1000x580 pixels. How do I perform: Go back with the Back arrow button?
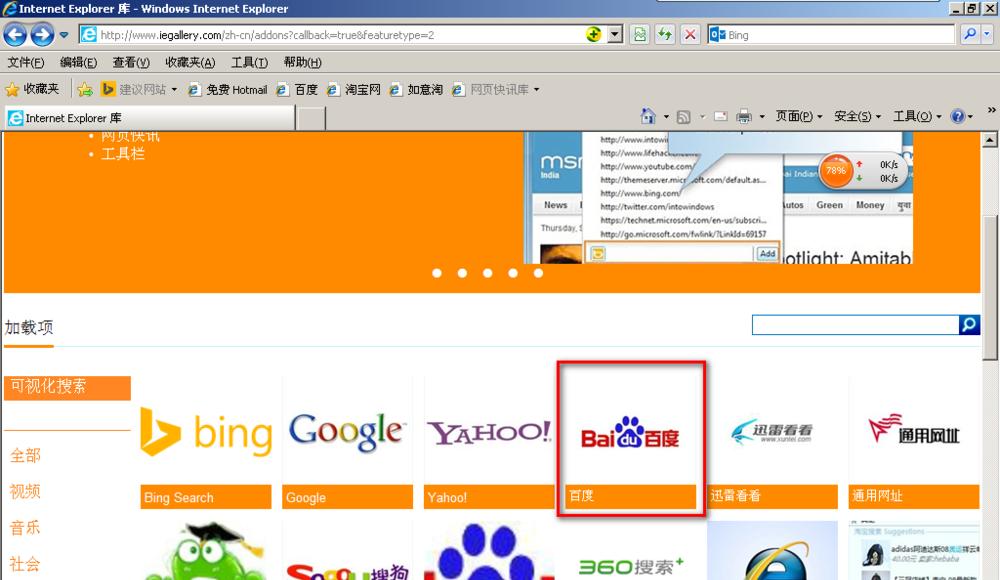(x=15, y=34)
